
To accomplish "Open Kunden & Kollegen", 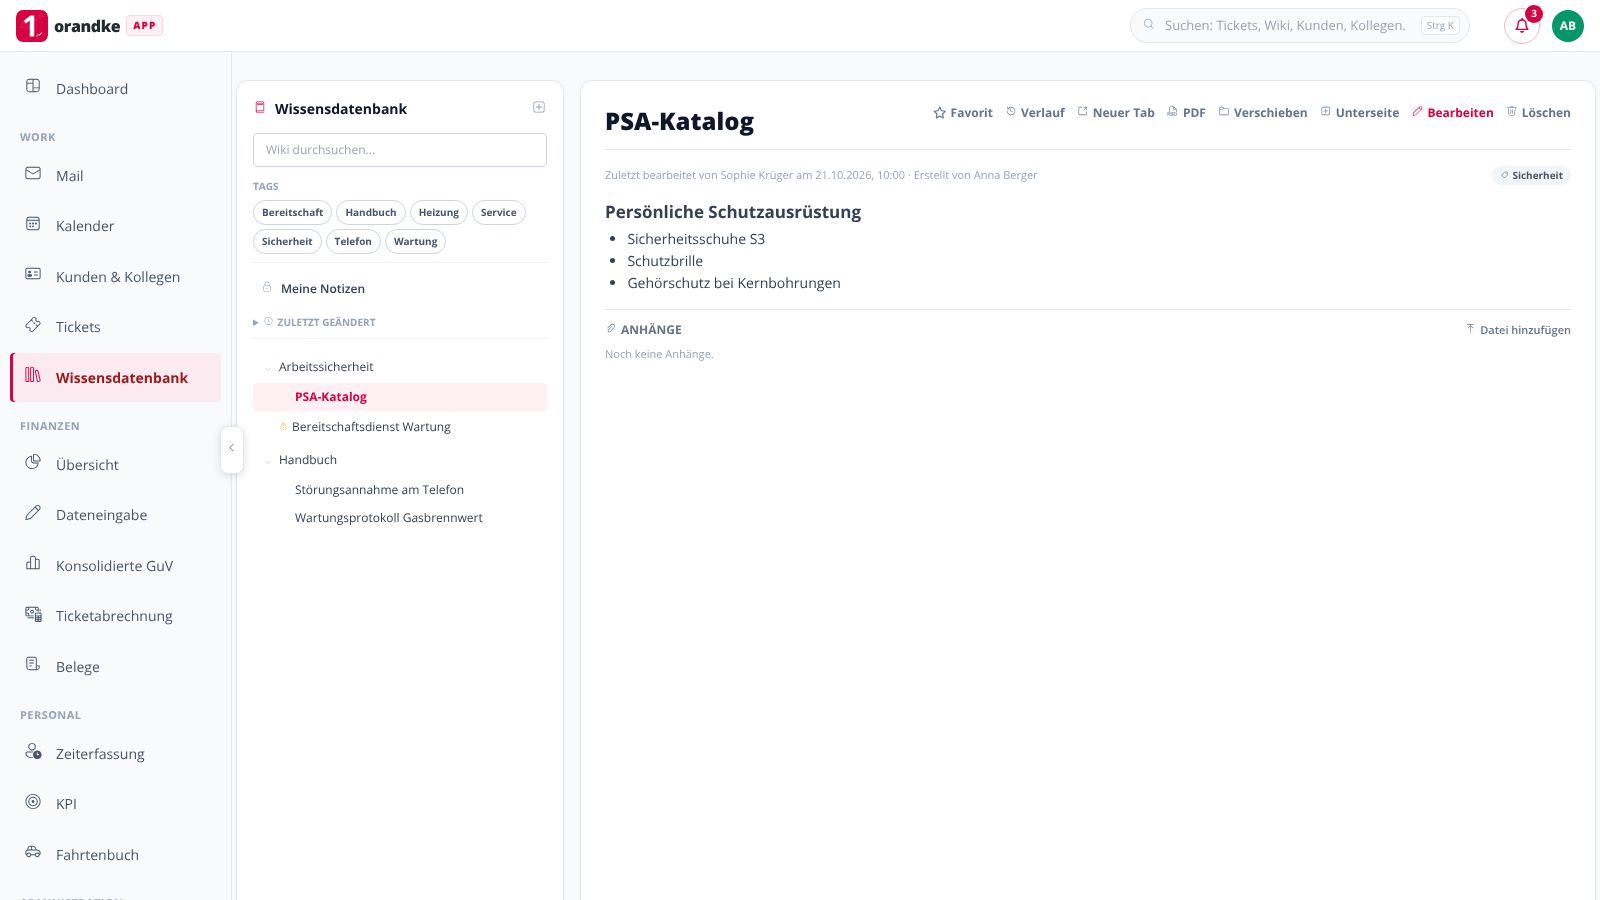I will click(115, 277).
